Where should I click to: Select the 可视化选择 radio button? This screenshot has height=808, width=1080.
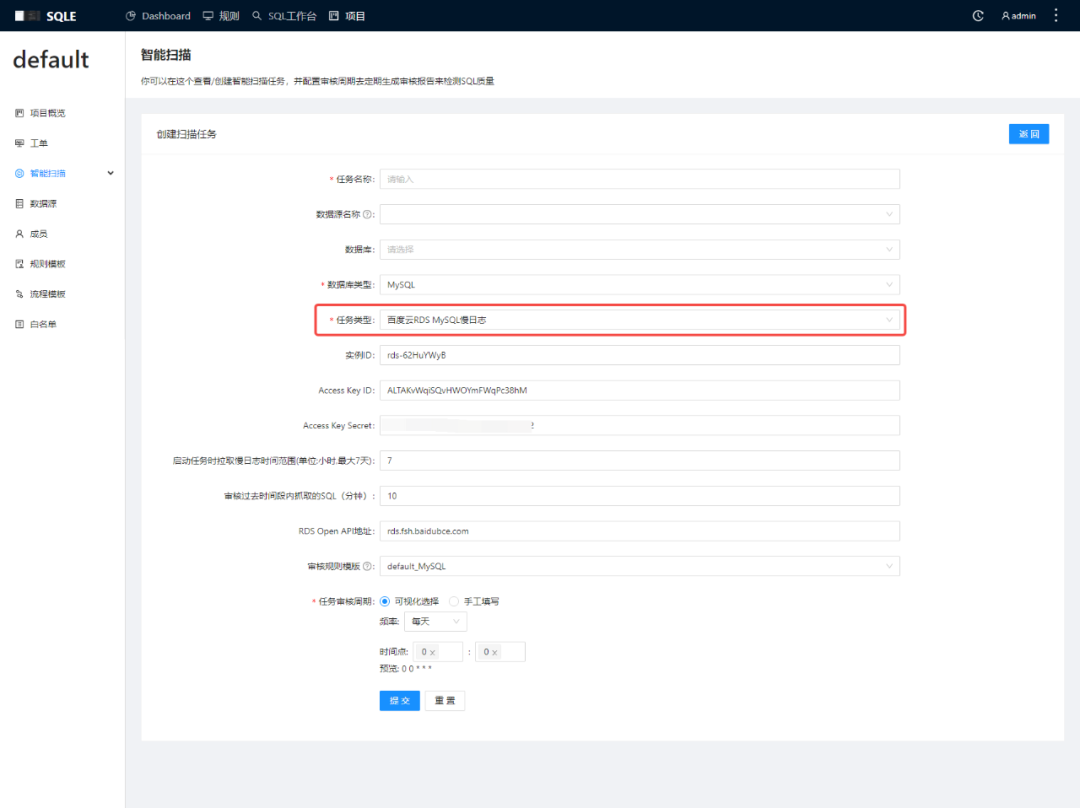click(385, 601)
